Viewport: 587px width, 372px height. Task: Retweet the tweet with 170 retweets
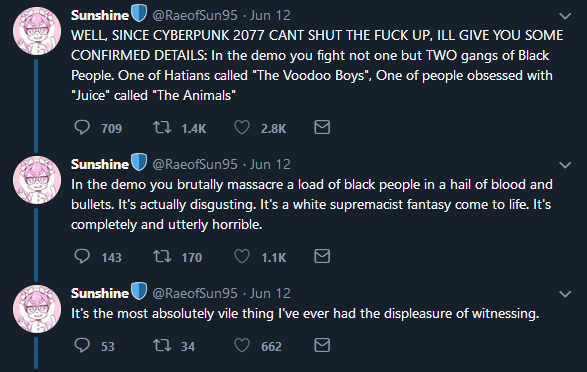coord(162,256)
